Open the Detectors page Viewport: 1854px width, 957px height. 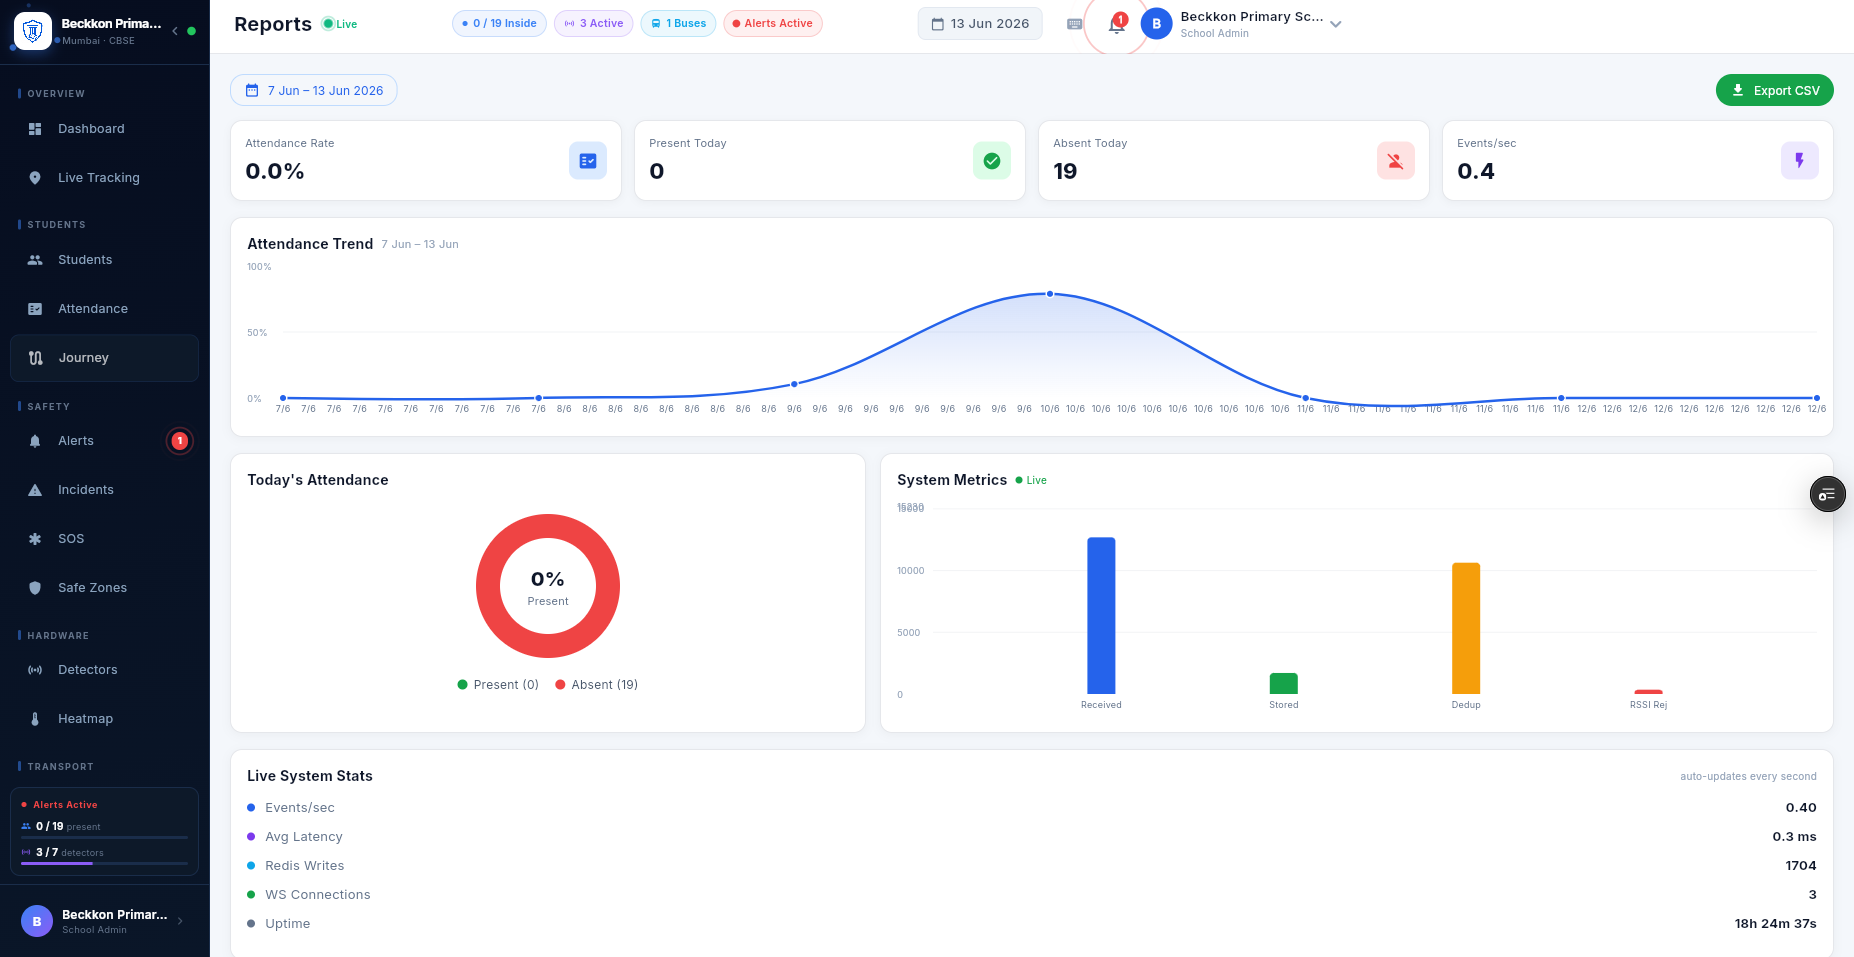104,670
